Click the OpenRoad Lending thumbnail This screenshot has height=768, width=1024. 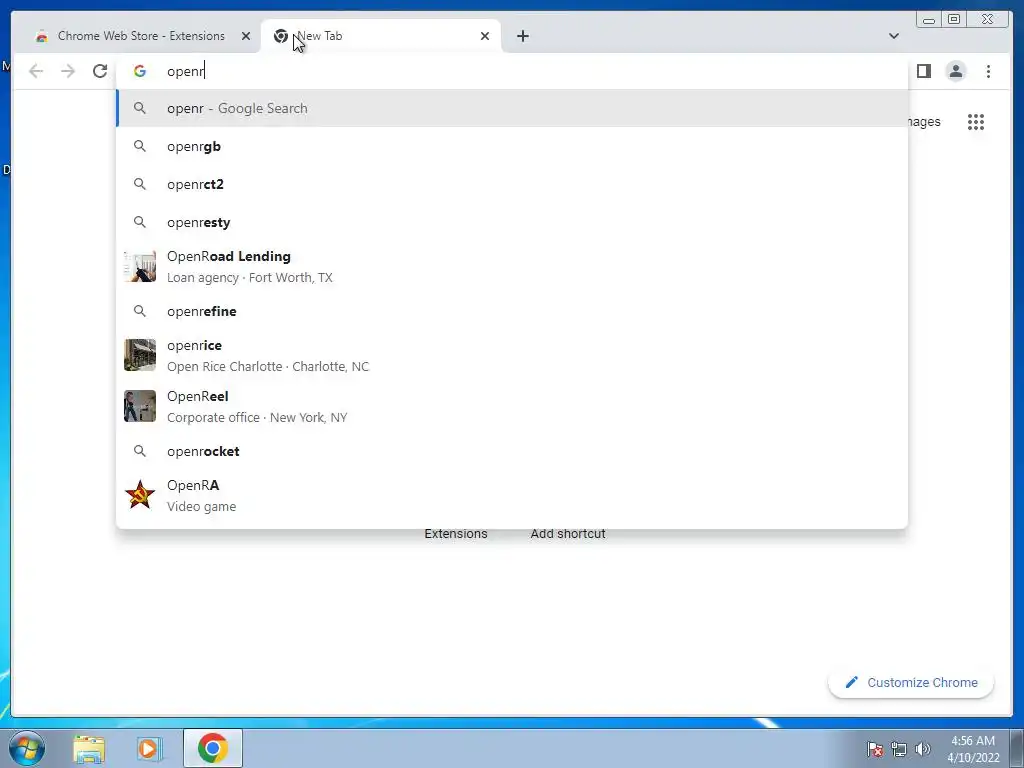tap(140, 266)
